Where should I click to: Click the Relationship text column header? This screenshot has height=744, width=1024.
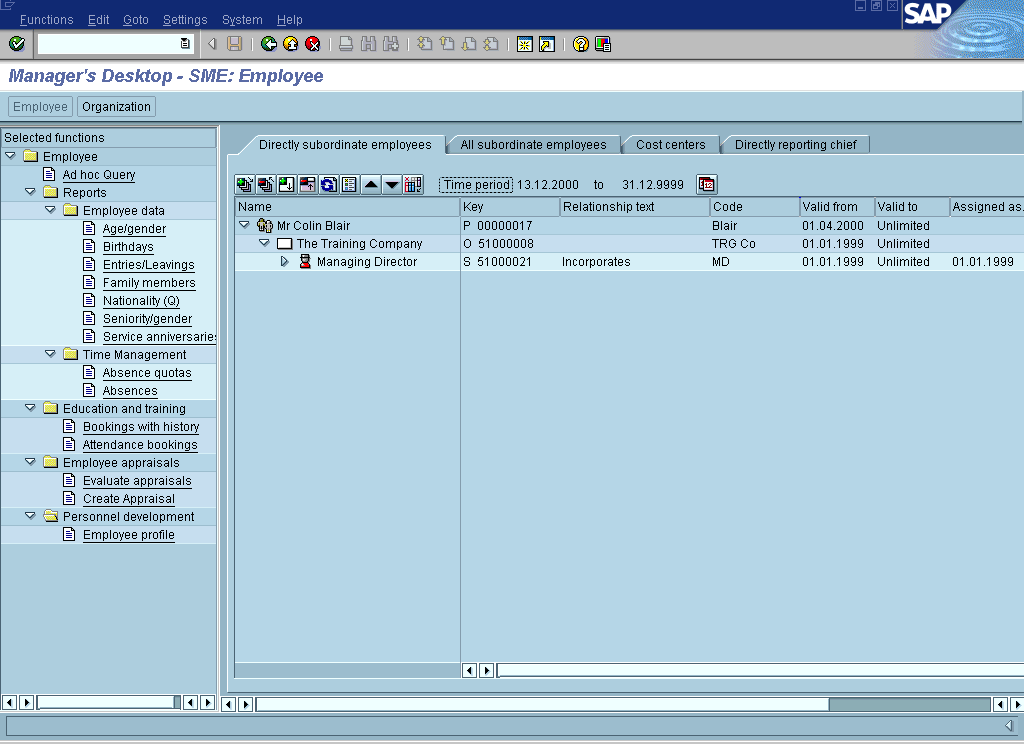click(x=635, y=206)
